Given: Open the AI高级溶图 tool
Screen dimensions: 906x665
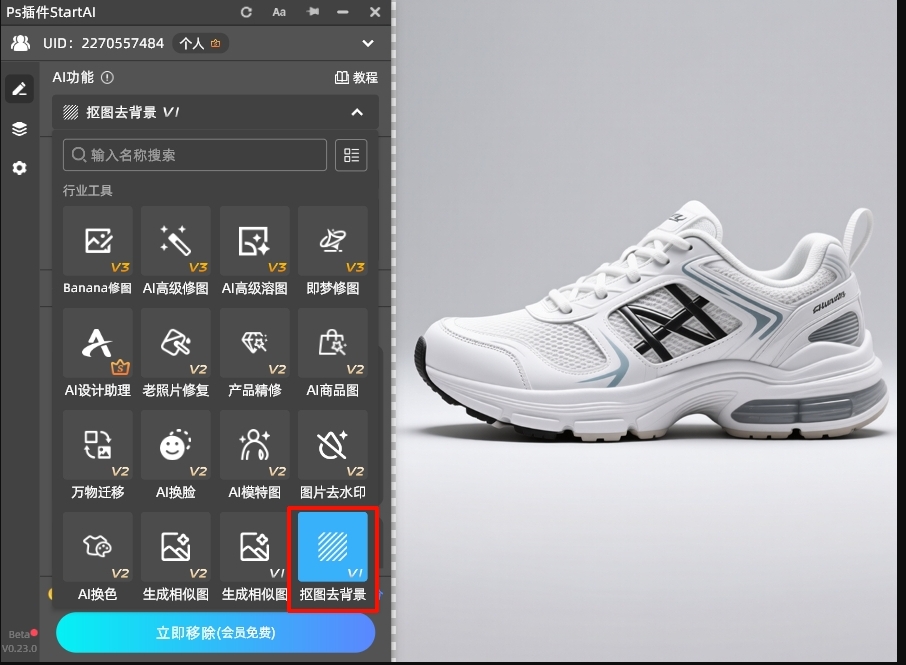Looking at the screenshot, I should [x=254, y=242].
